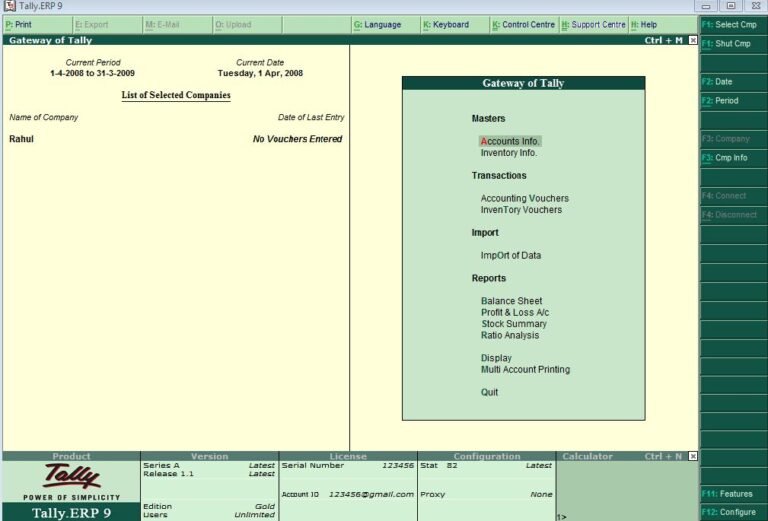Close the Tally.ERP 9 window
Screen dimensions: 768x521
point(756,6)
